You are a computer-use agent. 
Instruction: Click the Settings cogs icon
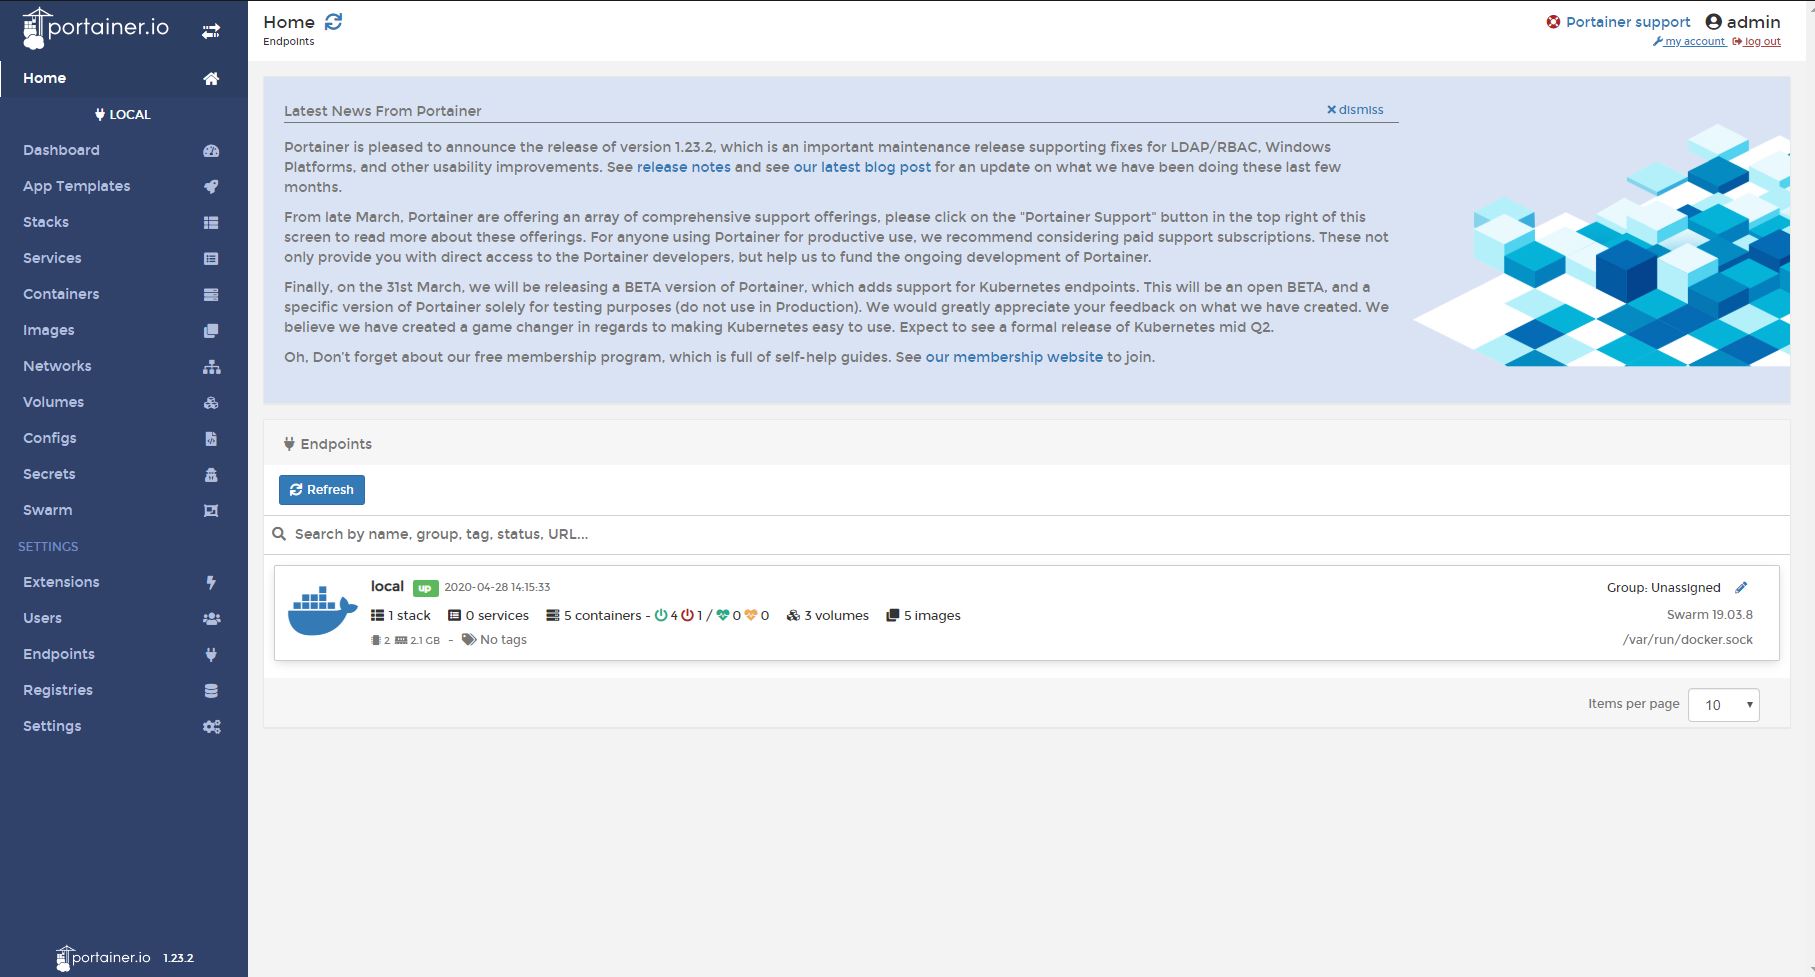(211, 726)
